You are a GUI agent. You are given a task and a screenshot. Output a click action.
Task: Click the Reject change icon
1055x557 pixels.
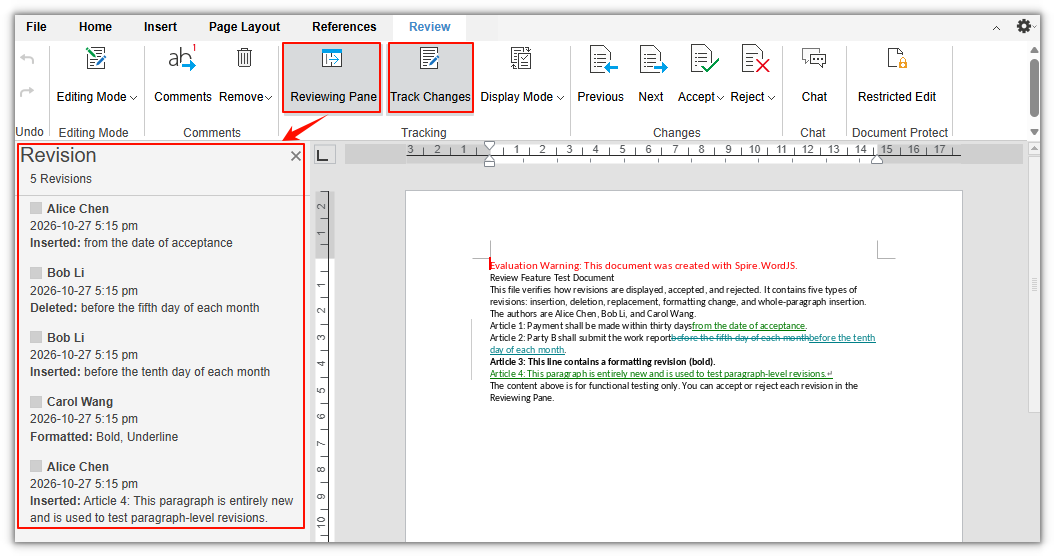coord(755,59)
